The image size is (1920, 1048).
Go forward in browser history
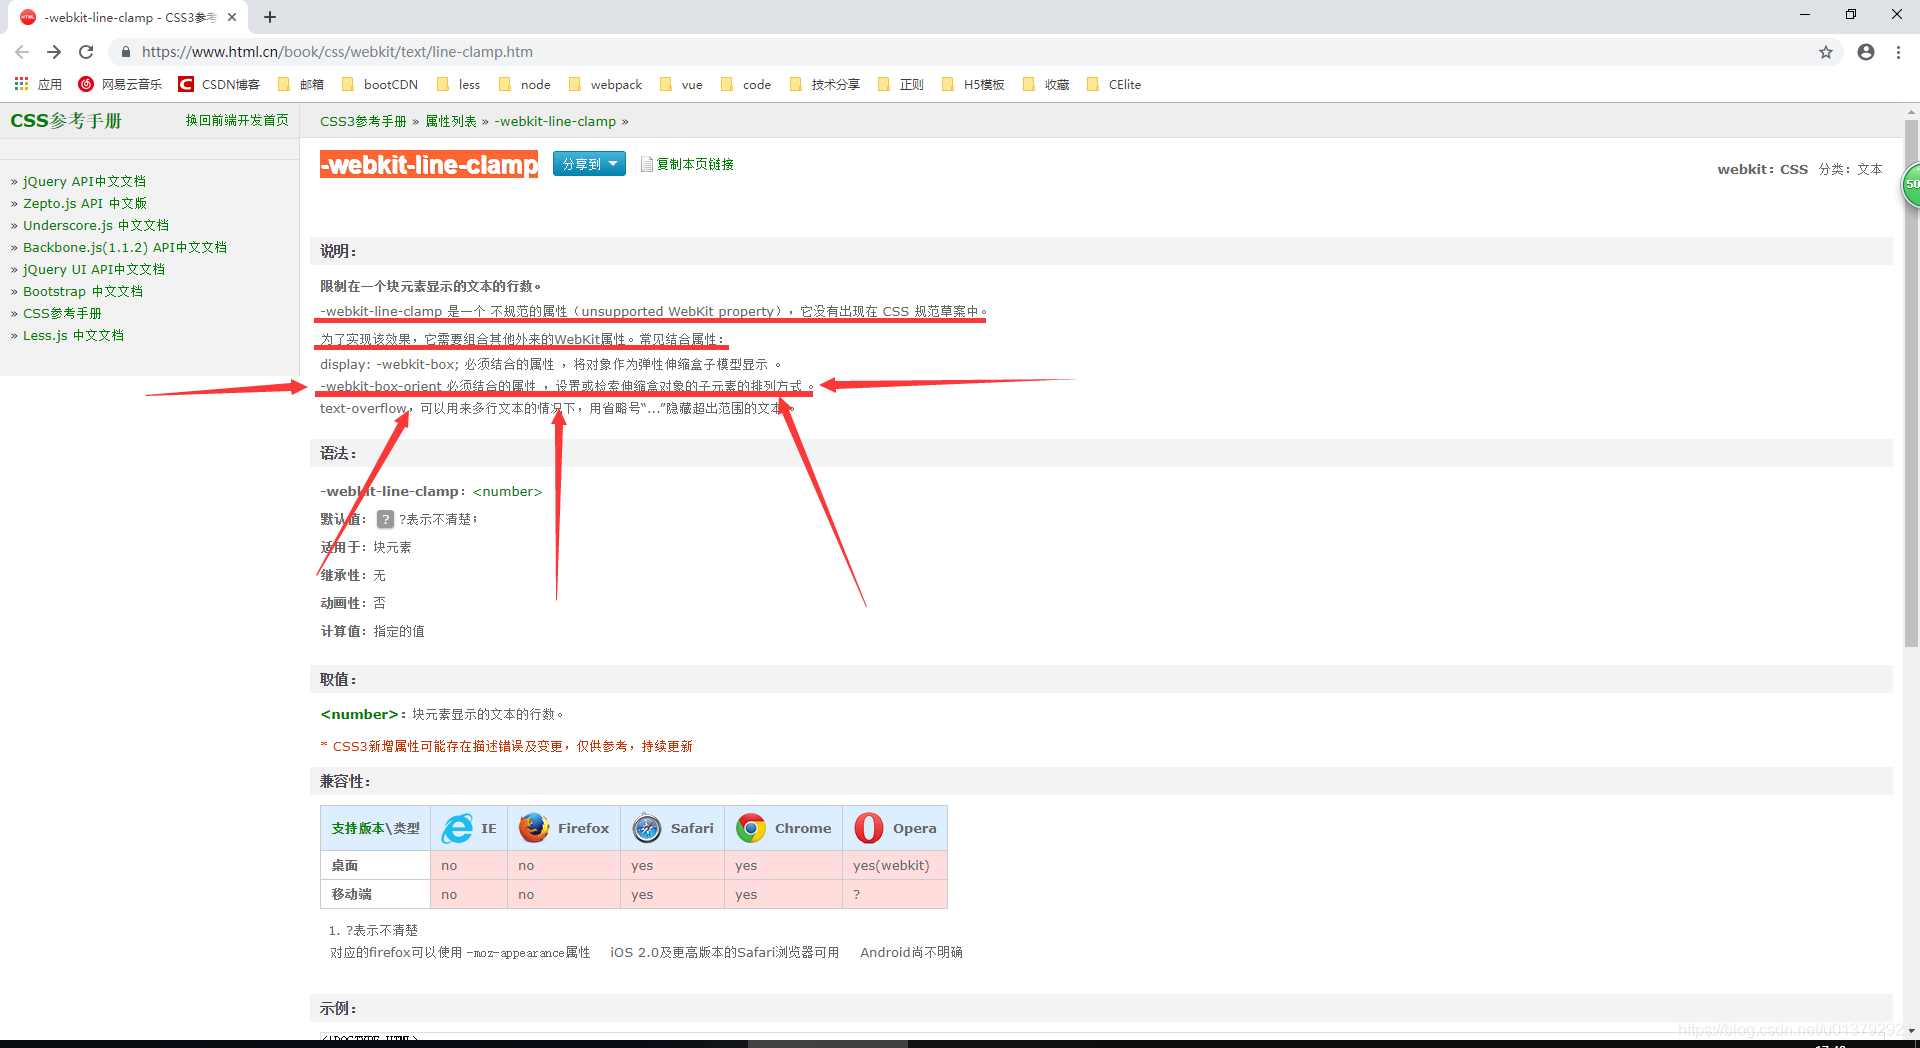pos(54,52)
